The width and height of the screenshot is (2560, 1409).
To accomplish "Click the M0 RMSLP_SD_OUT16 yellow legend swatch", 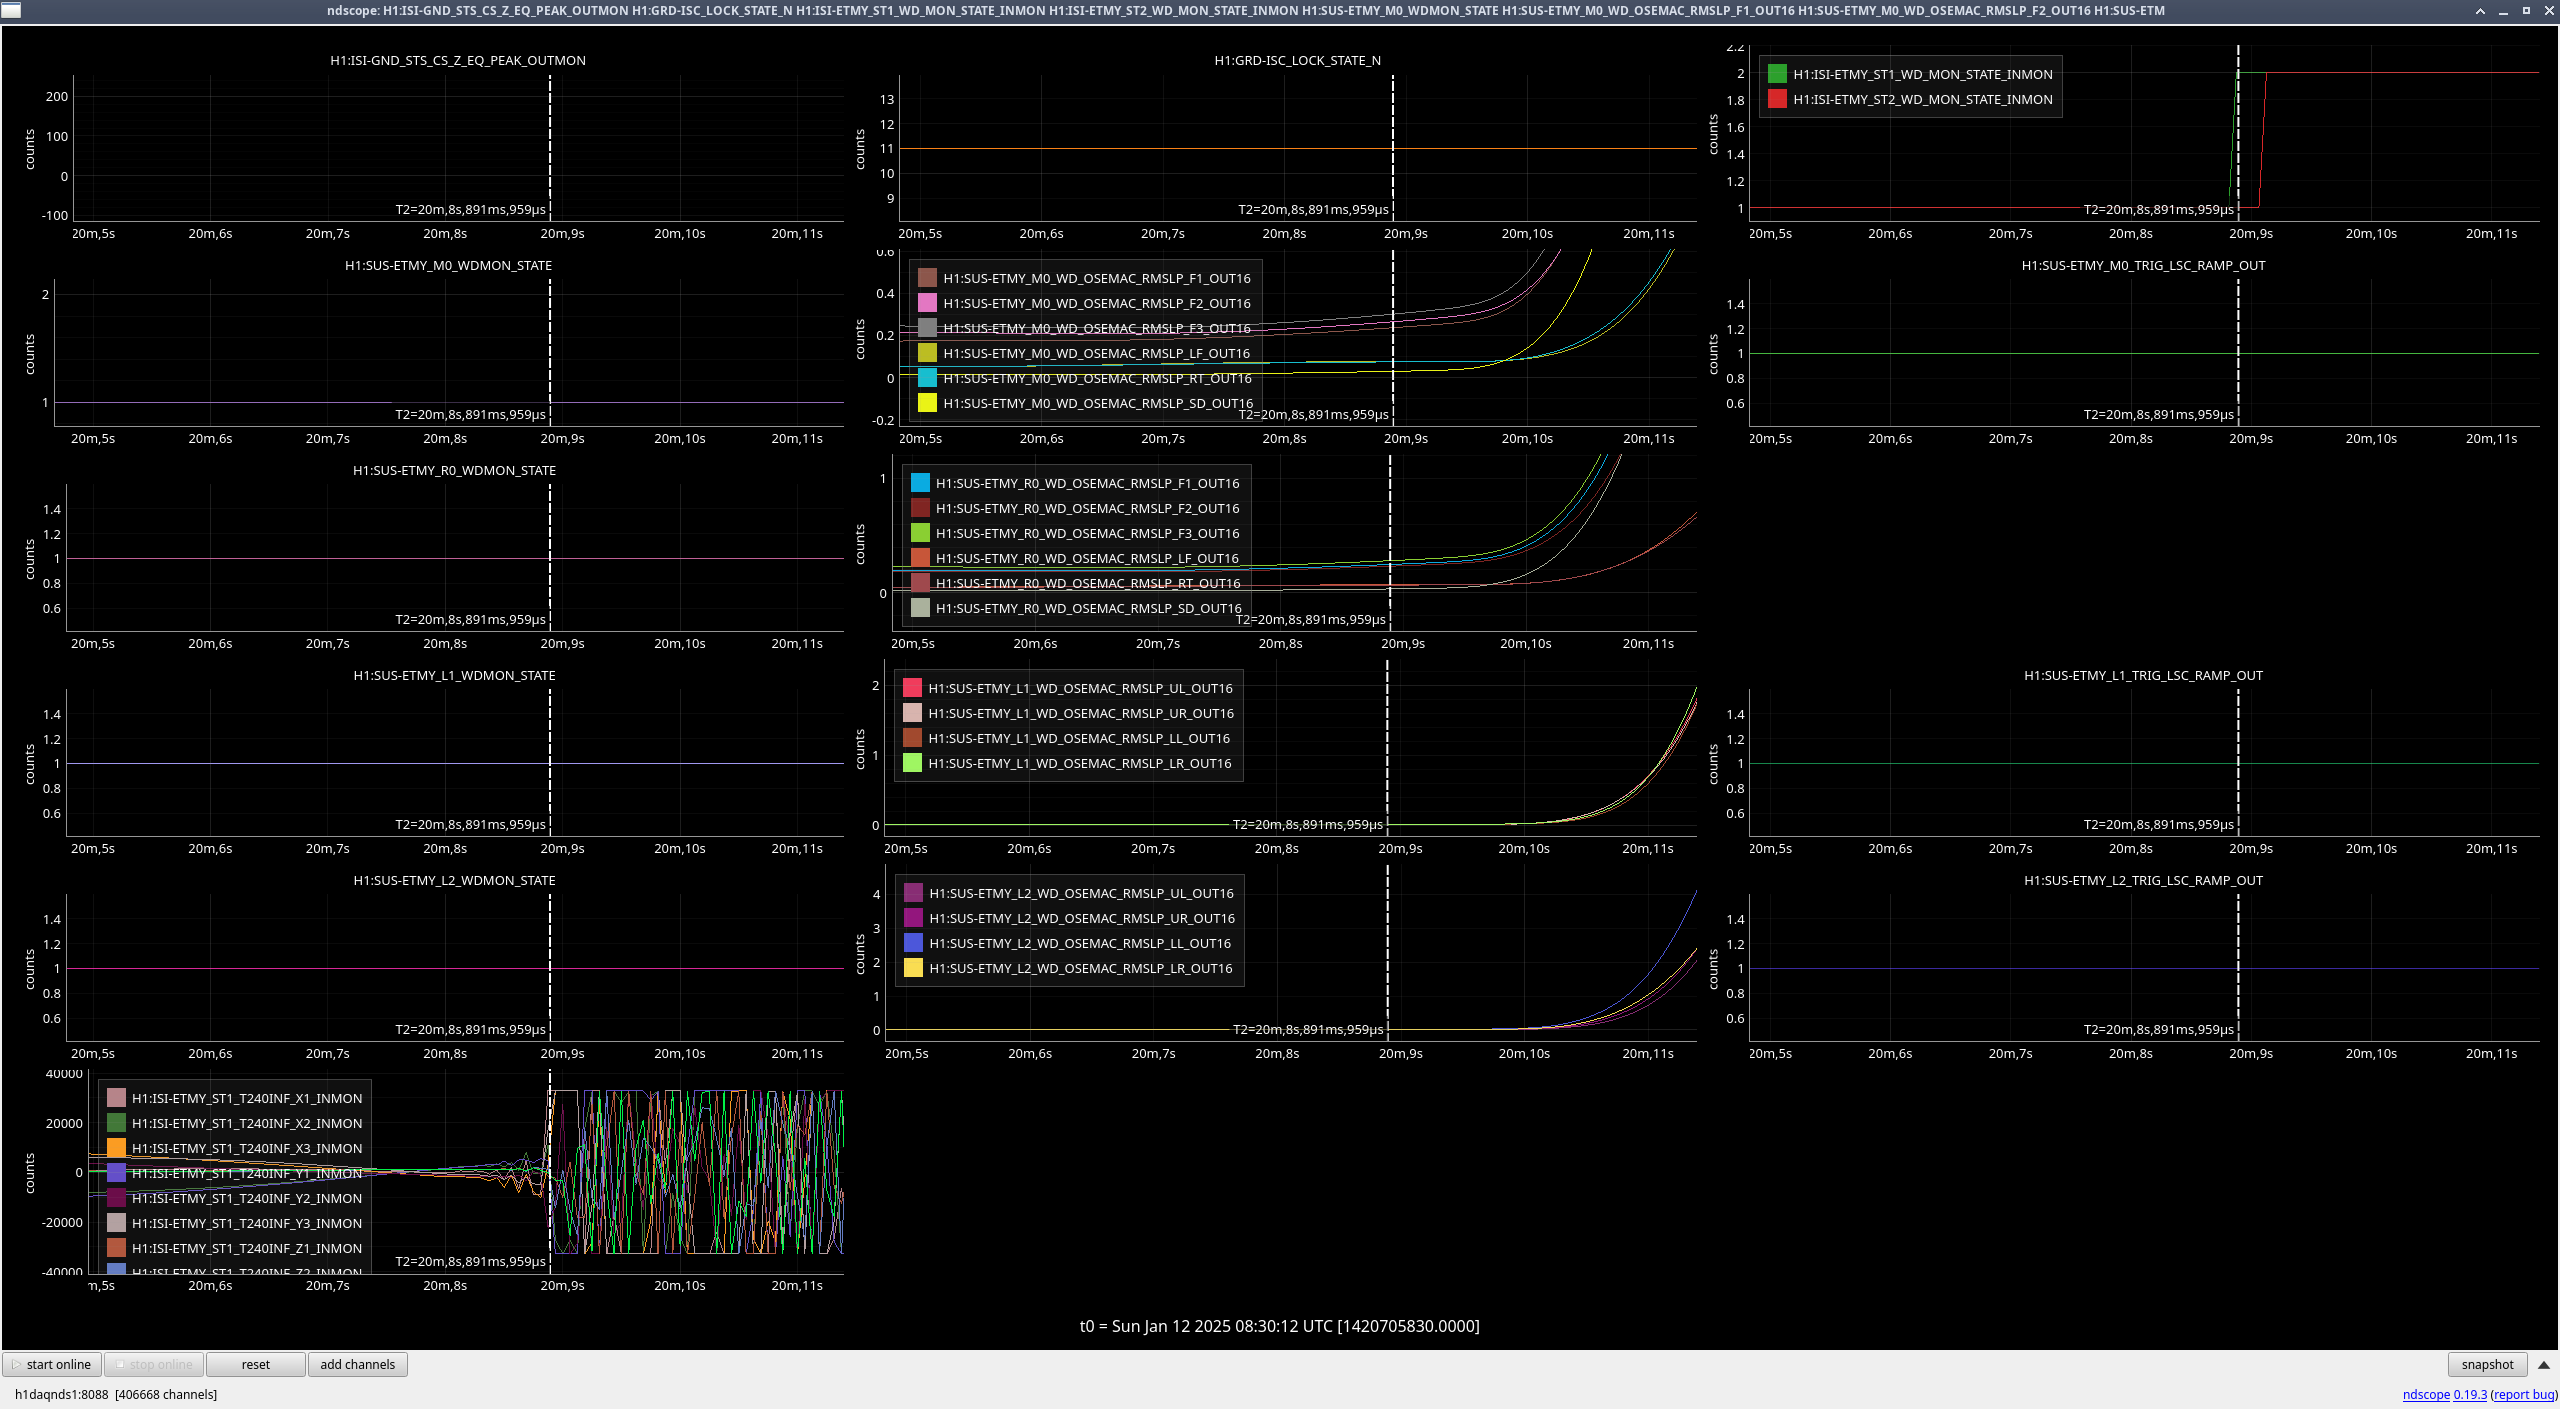I will 927,403.
